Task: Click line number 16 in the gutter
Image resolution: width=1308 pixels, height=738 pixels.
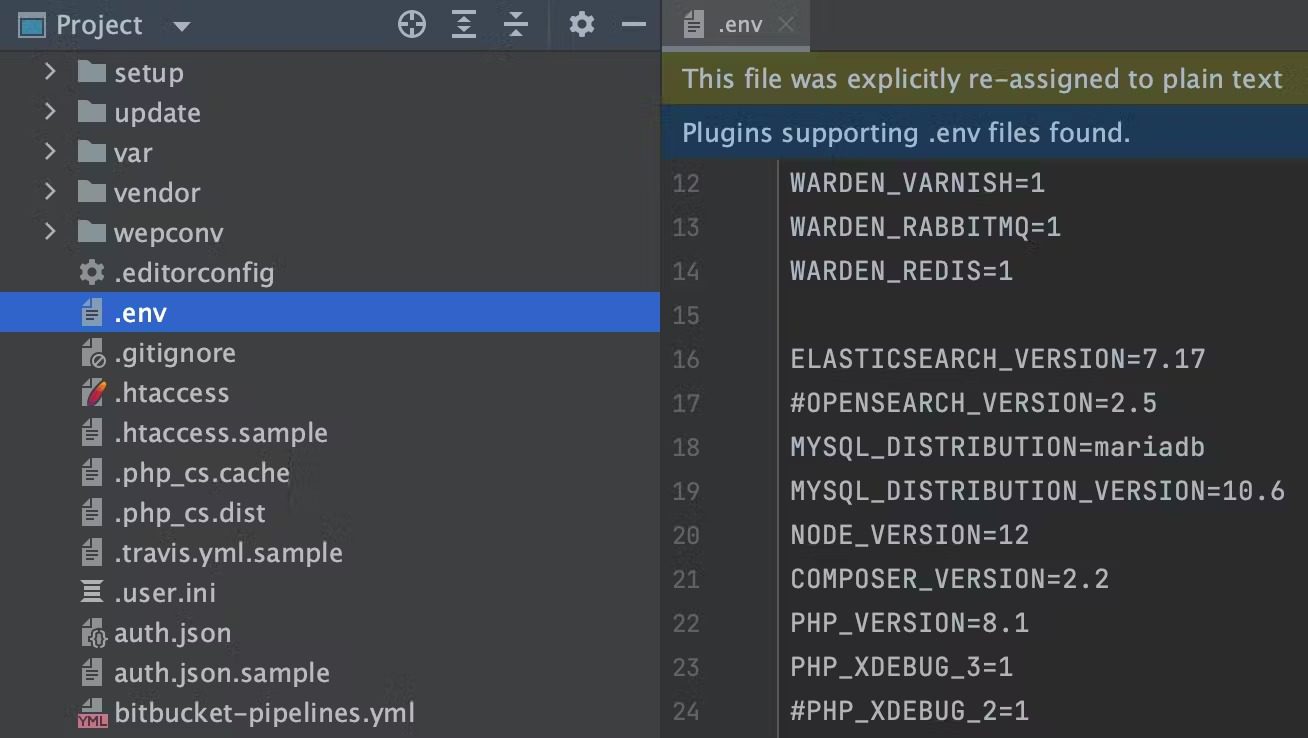Action: [x=686, y=359]
